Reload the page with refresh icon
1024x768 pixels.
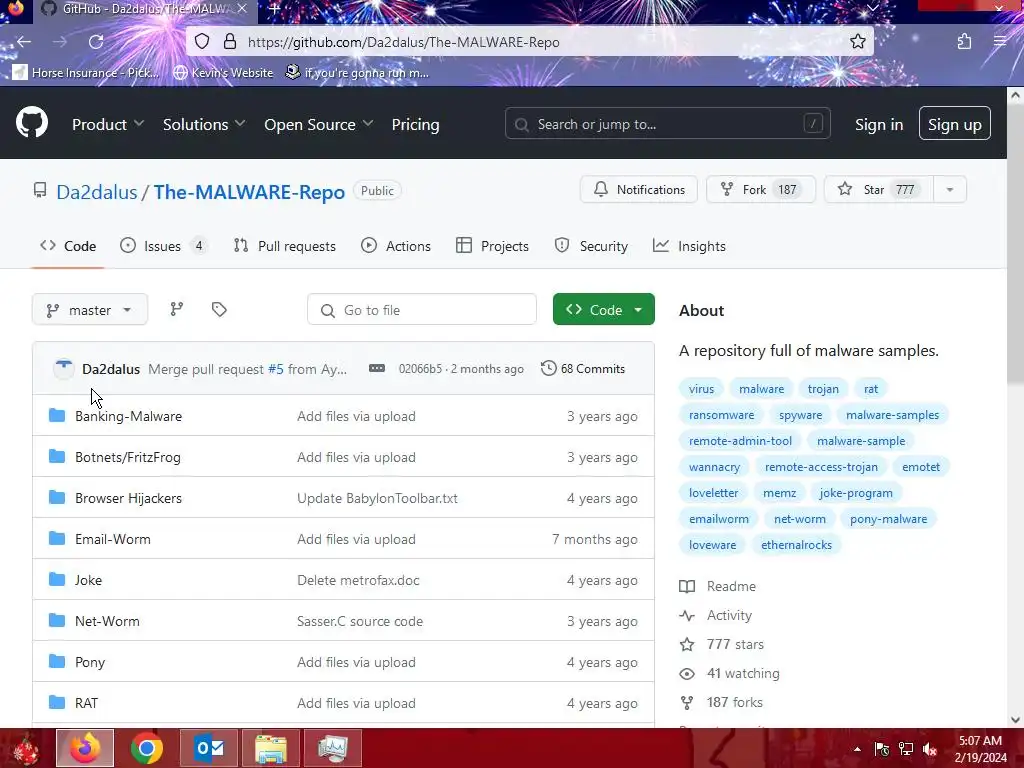click(x=96, y=42)
